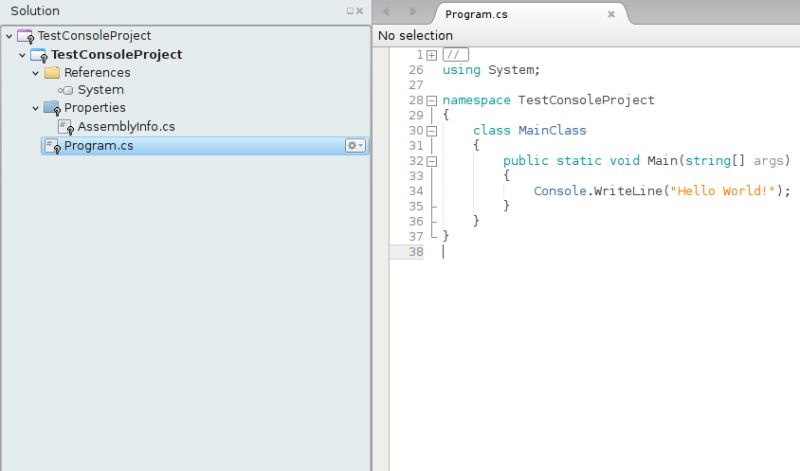This screenshot has width=800, height=471.
Task: Click the References folder icon
Action: coord(52,72)
